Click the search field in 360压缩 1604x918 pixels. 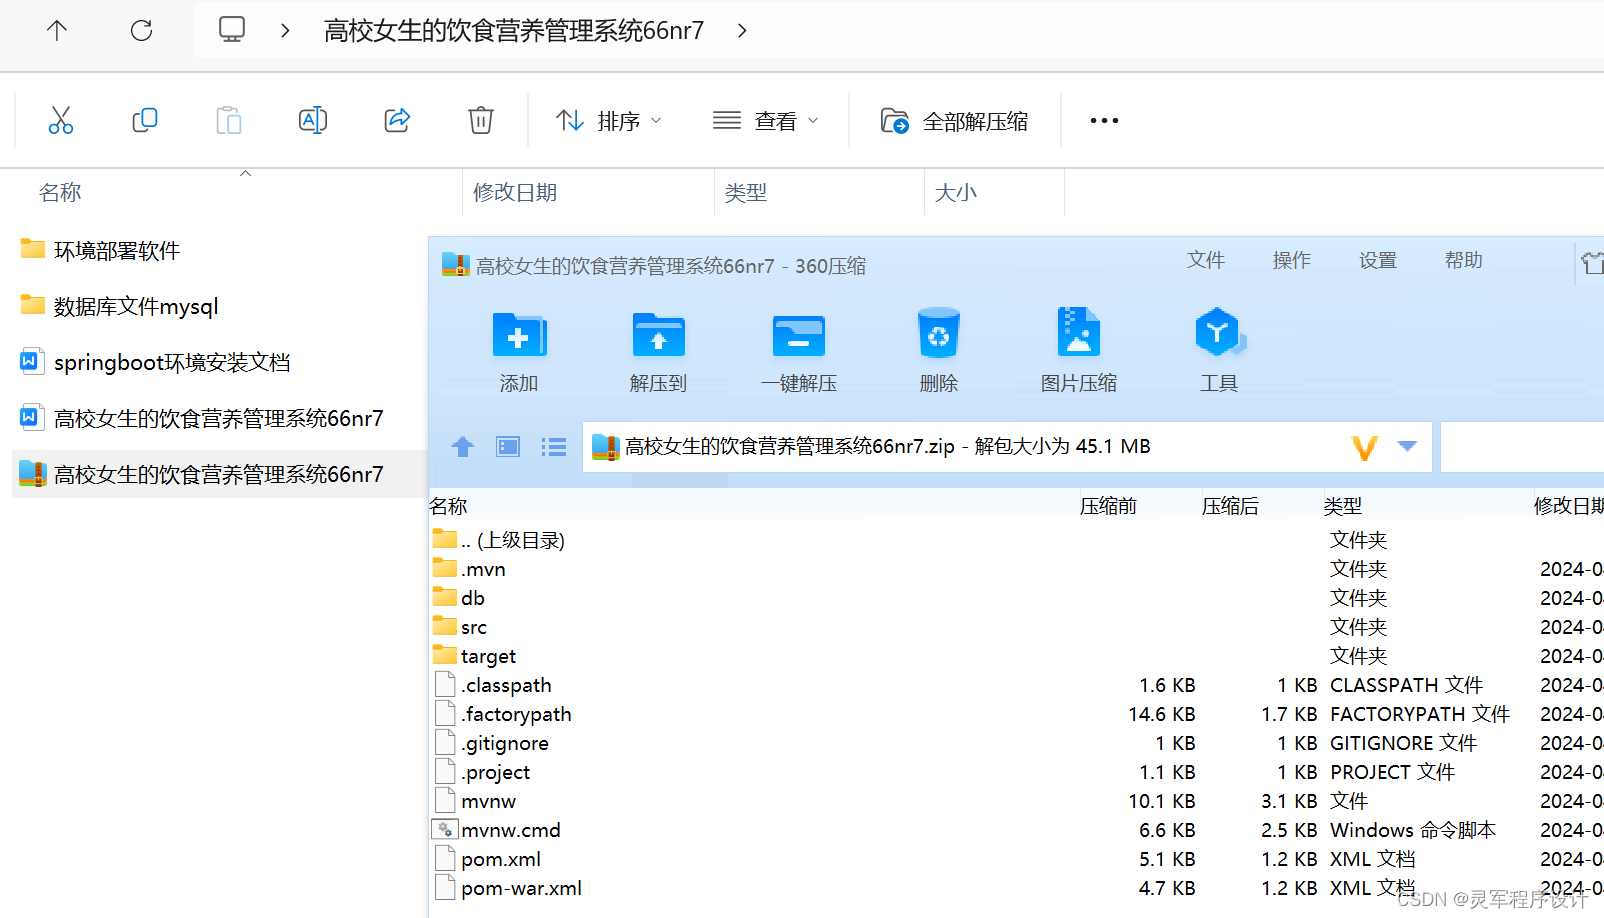pyautogui.click(x=1522, y=446)
